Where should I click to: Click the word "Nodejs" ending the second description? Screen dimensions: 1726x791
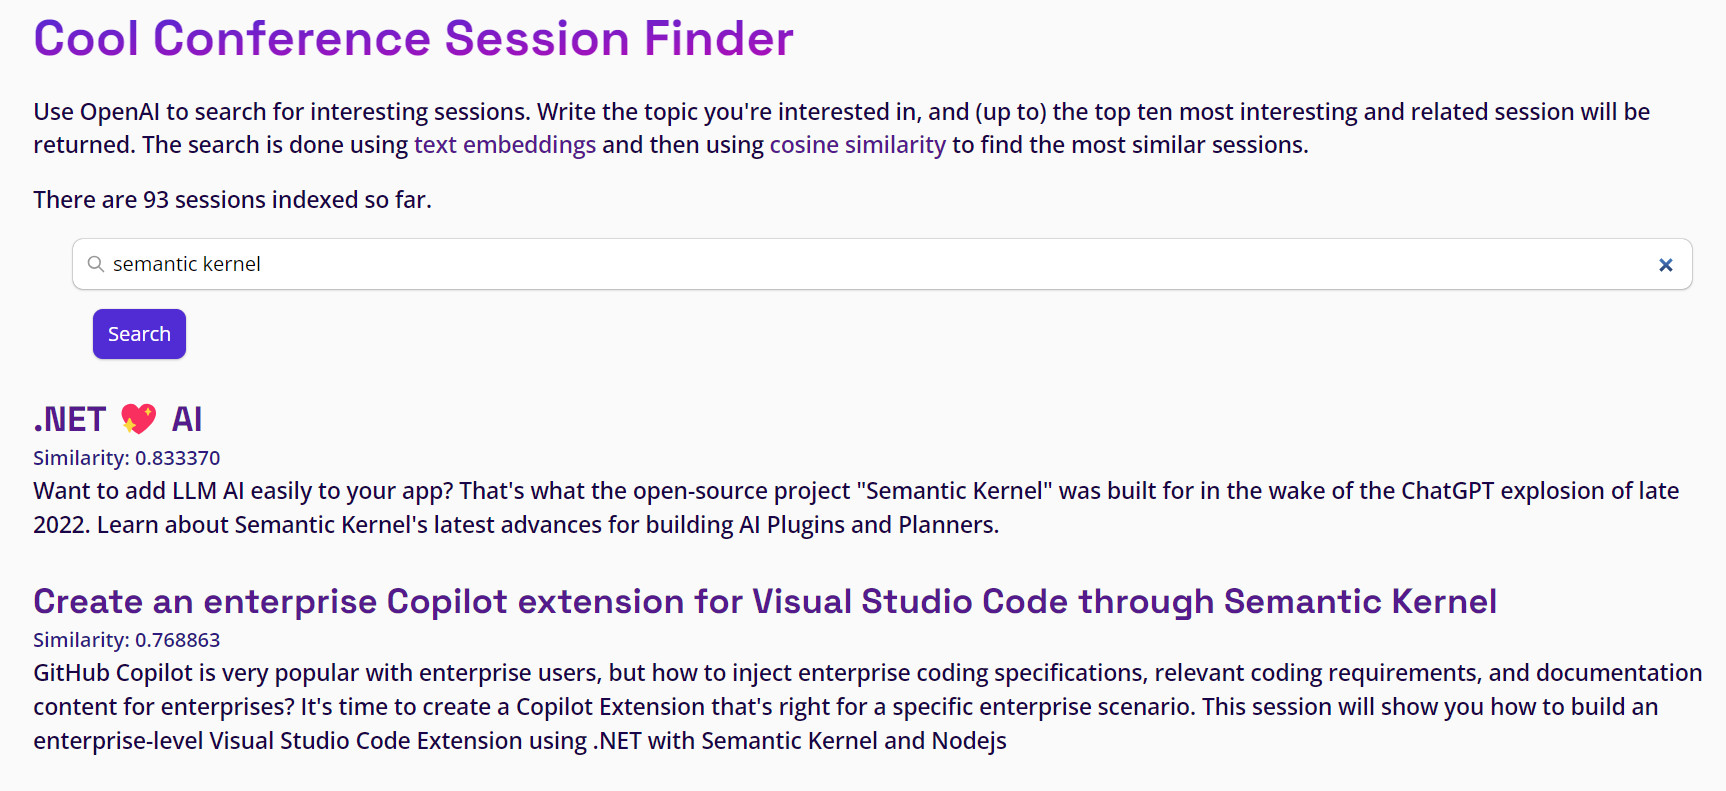[968, 741]
